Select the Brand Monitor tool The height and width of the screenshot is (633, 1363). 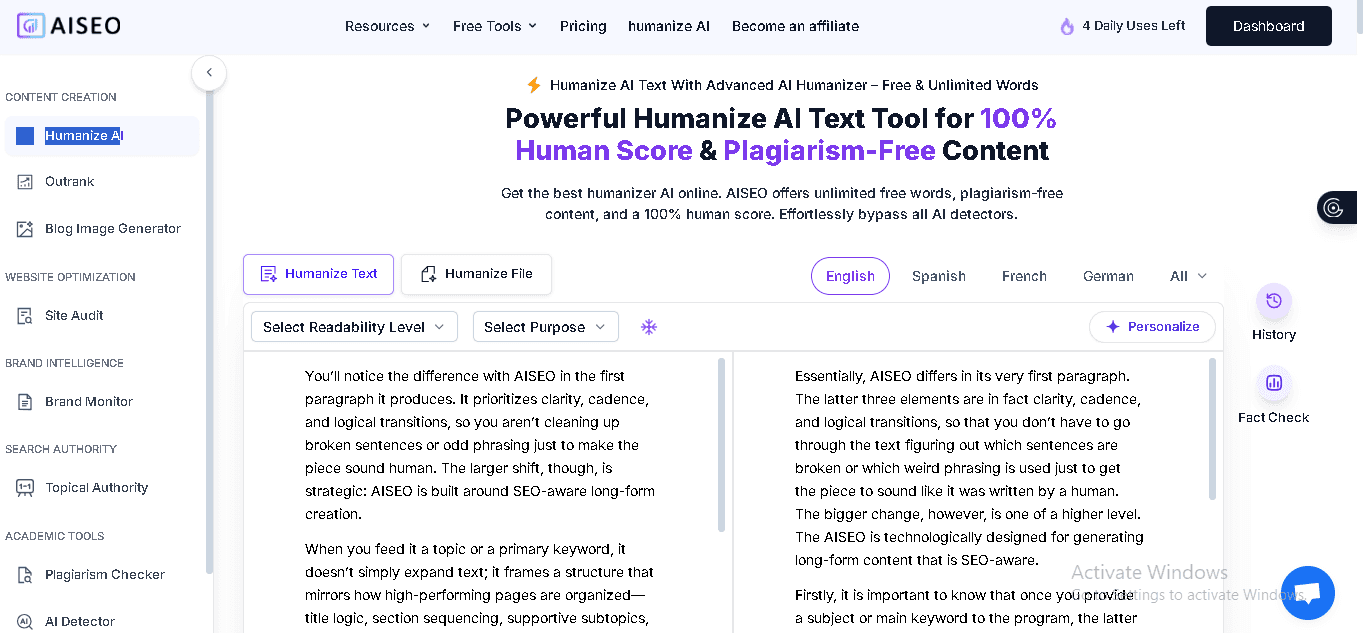click(89, 401)
